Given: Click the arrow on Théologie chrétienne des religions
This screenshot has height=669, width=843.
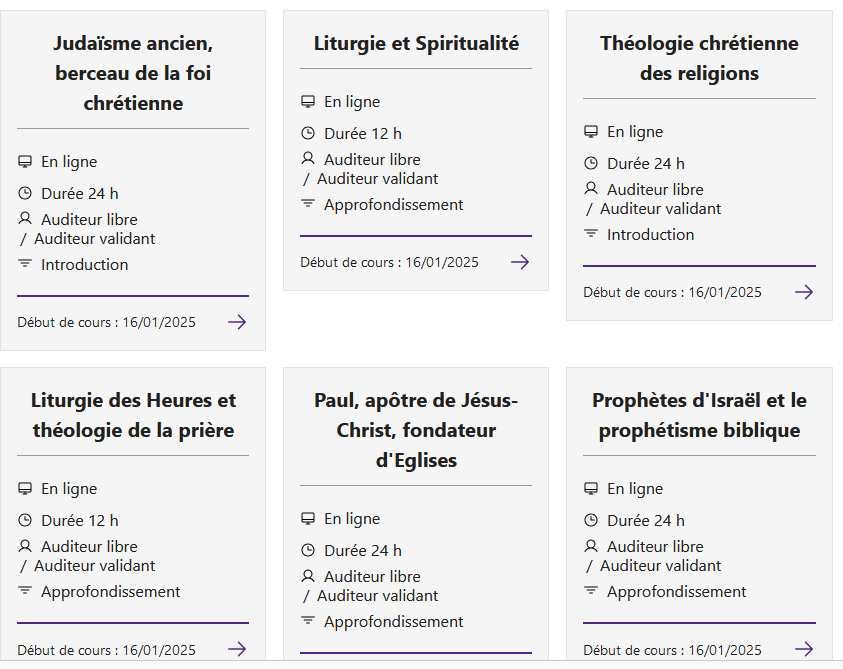Looking at the screenshot, I should pos(803,292).
